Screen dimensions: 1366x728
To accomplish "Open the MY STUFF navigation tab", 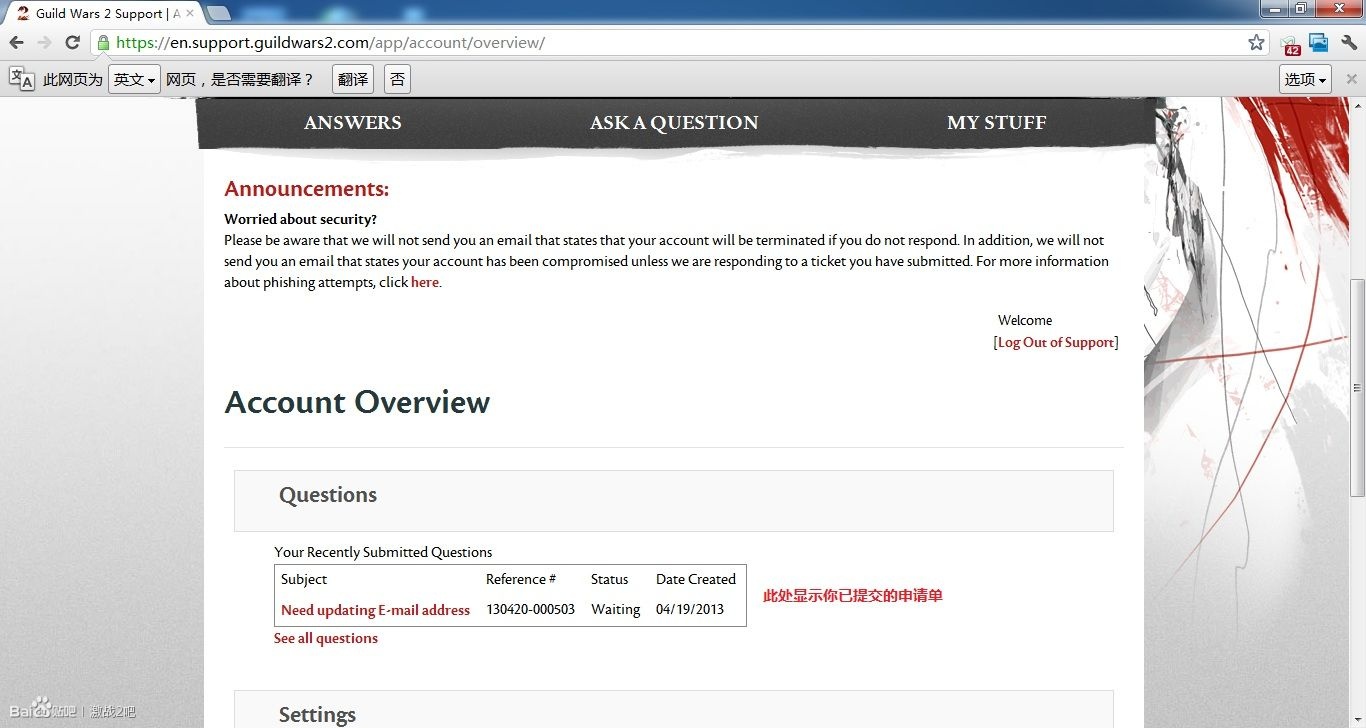I will coord(997,123).
